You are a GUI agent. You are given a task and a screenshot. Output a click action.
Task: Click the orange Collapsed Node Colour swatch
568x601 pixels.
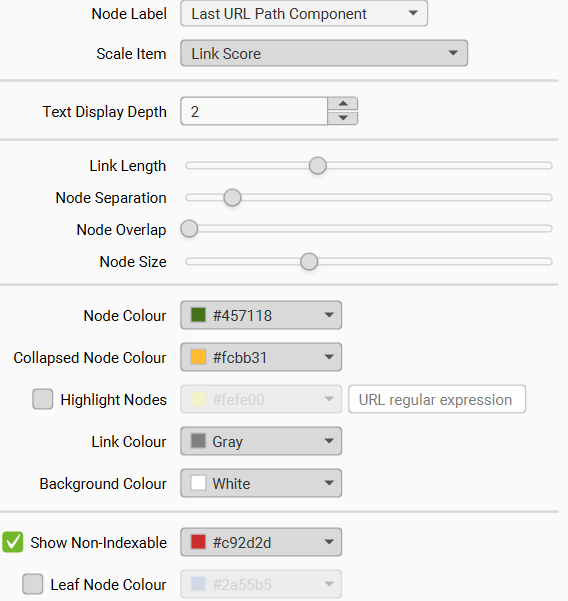pyautogui.click(x=198, y=357)
